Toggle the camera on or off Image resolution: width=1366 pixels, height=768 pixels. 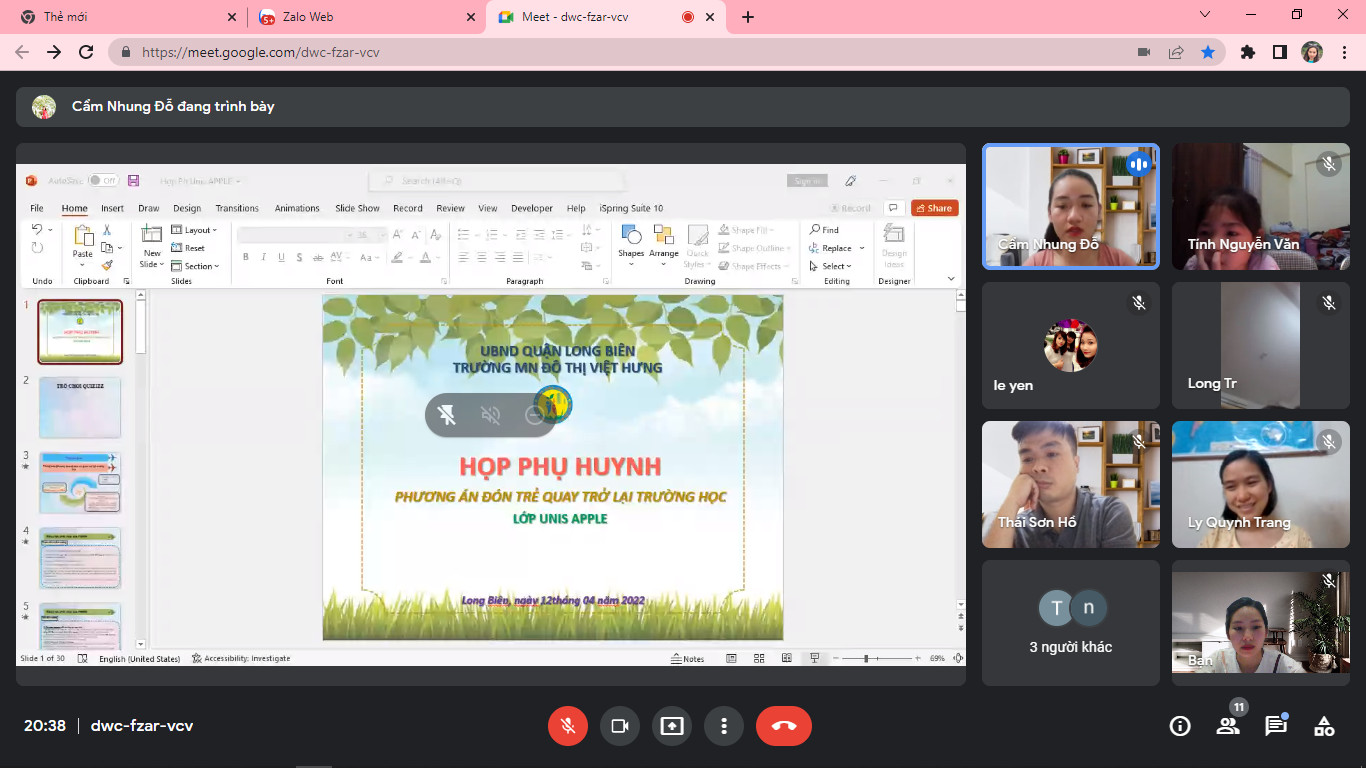(x=620, y=726)
